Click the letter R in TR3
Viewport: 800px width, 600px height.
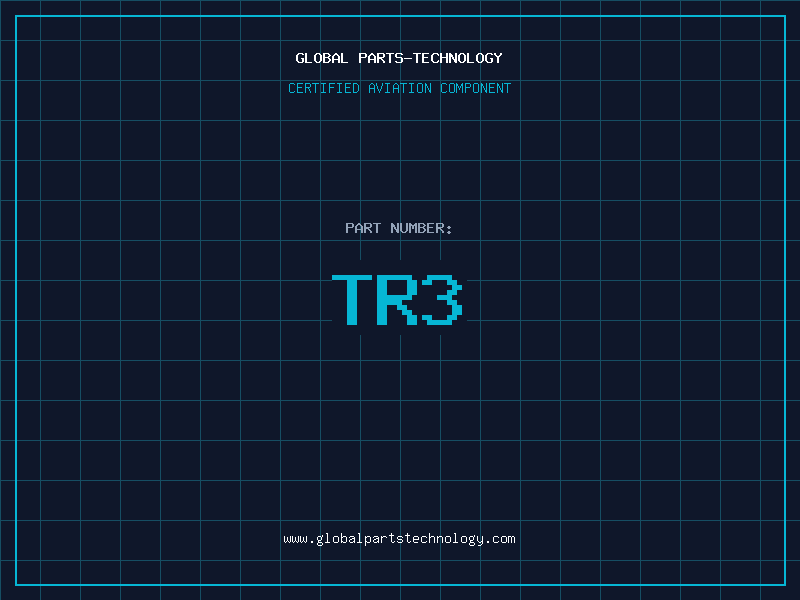[397, 300]
